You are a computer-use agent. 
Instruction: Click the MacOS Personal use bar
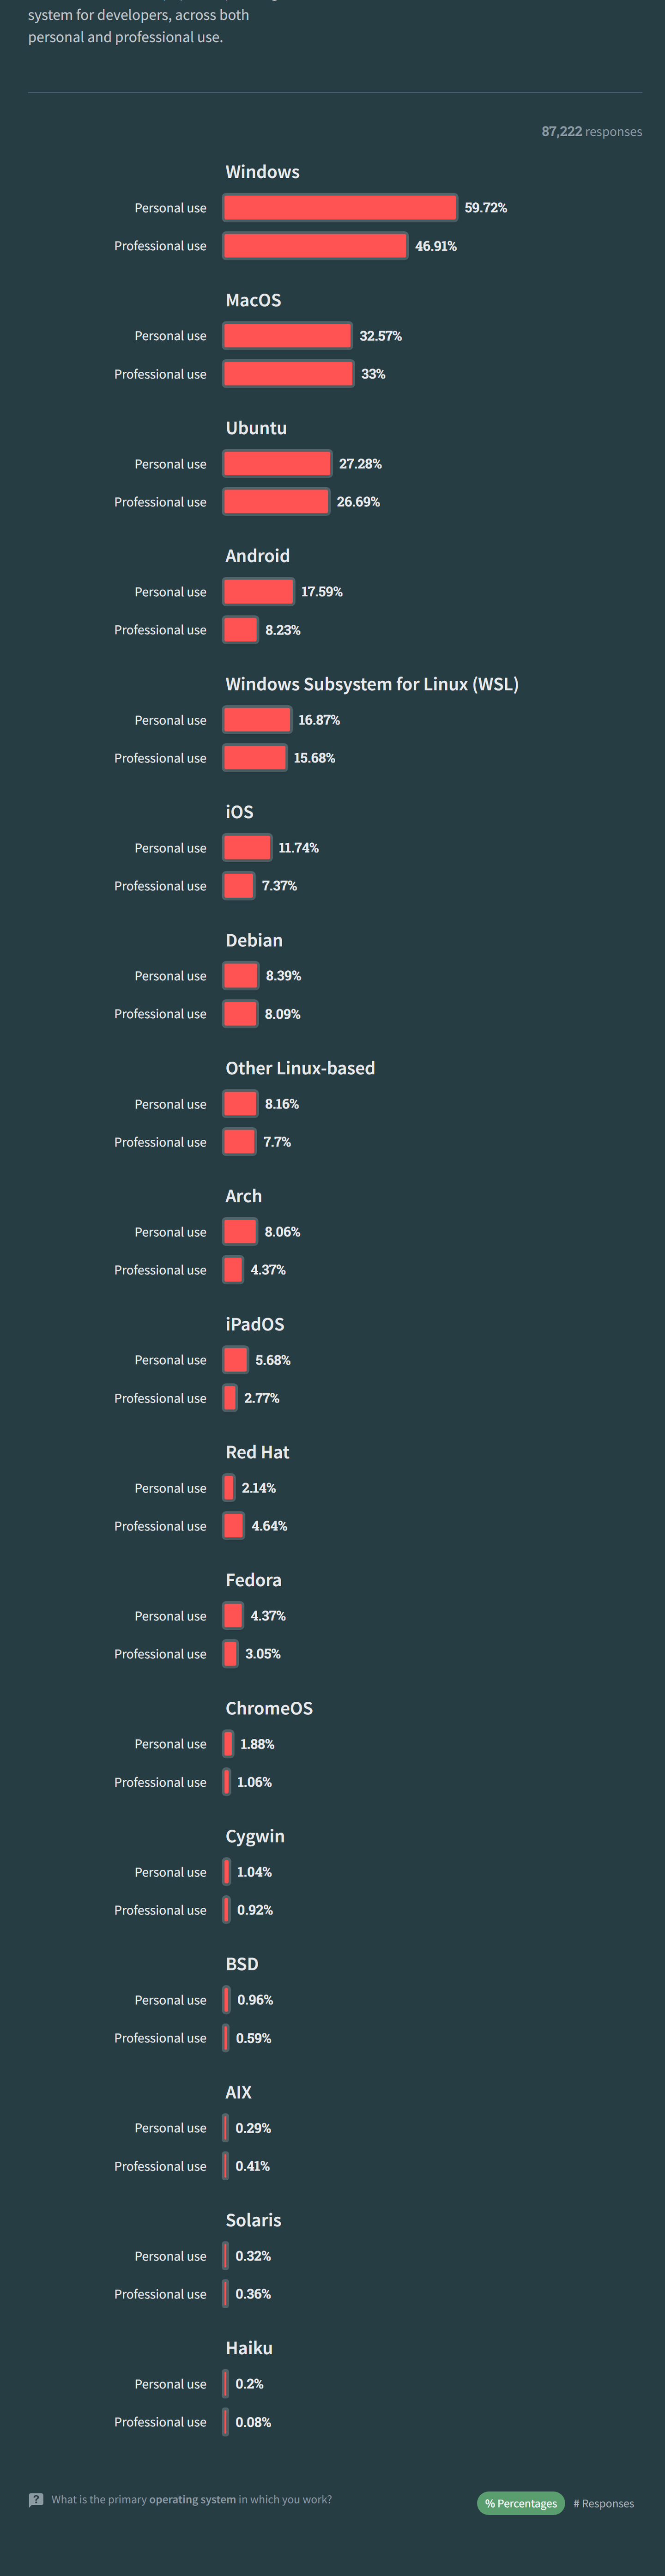(287, 336)
